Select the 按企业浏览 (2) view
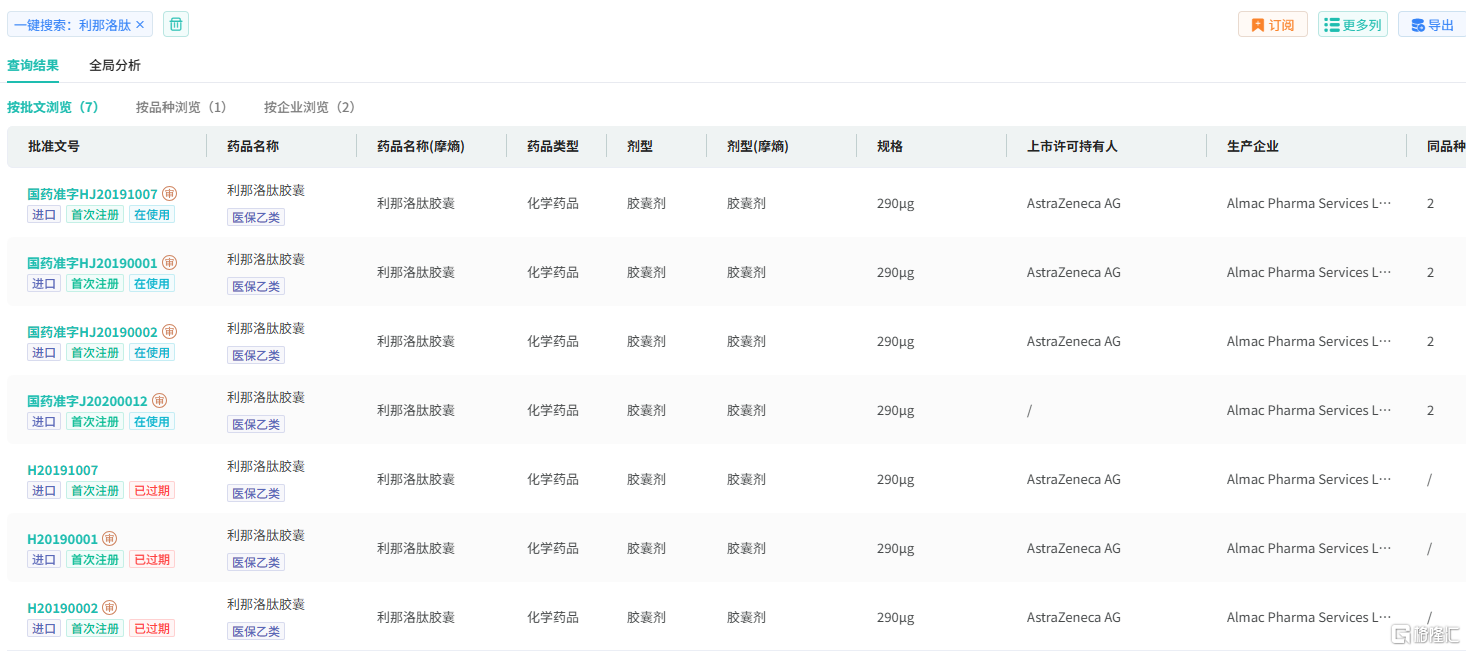Viewport: 1466px width, 651px height. (309, 107)
